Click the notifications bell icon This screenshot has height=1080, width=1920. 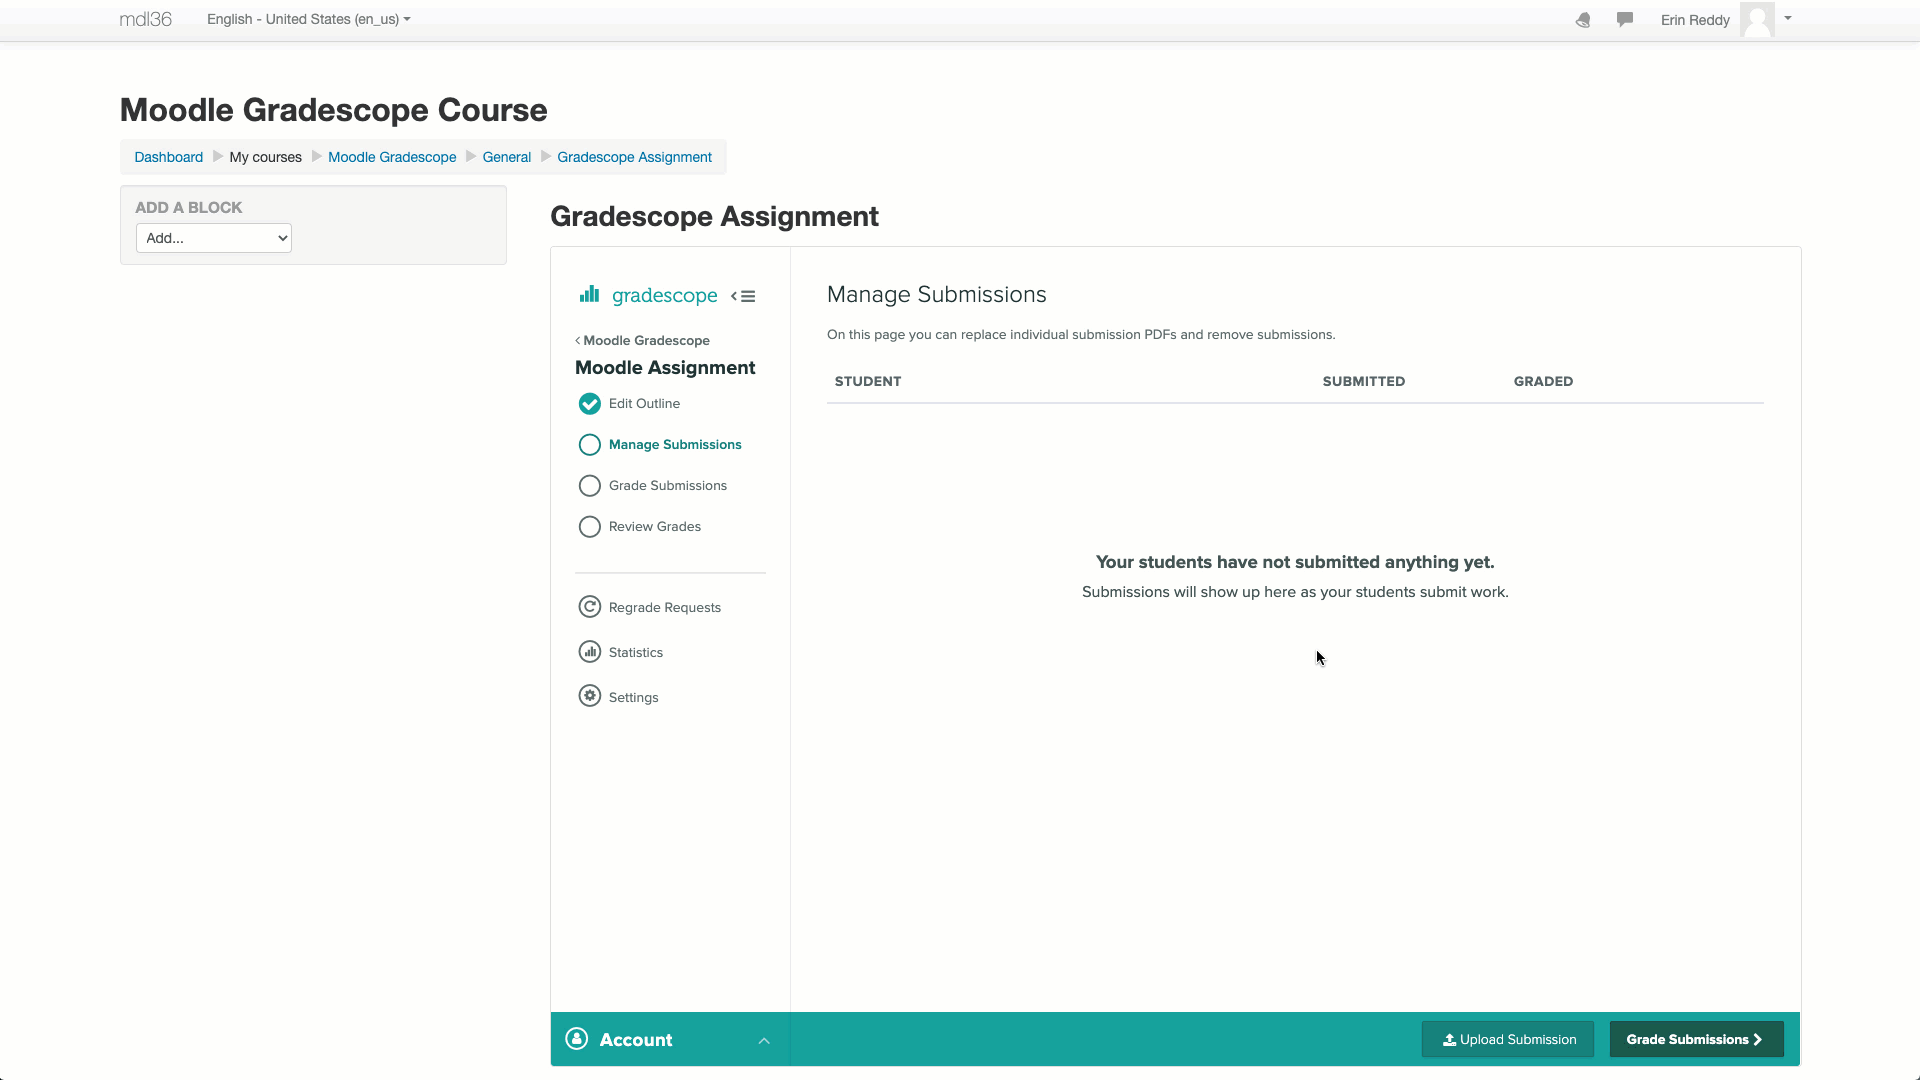(x=1582, y=20)
